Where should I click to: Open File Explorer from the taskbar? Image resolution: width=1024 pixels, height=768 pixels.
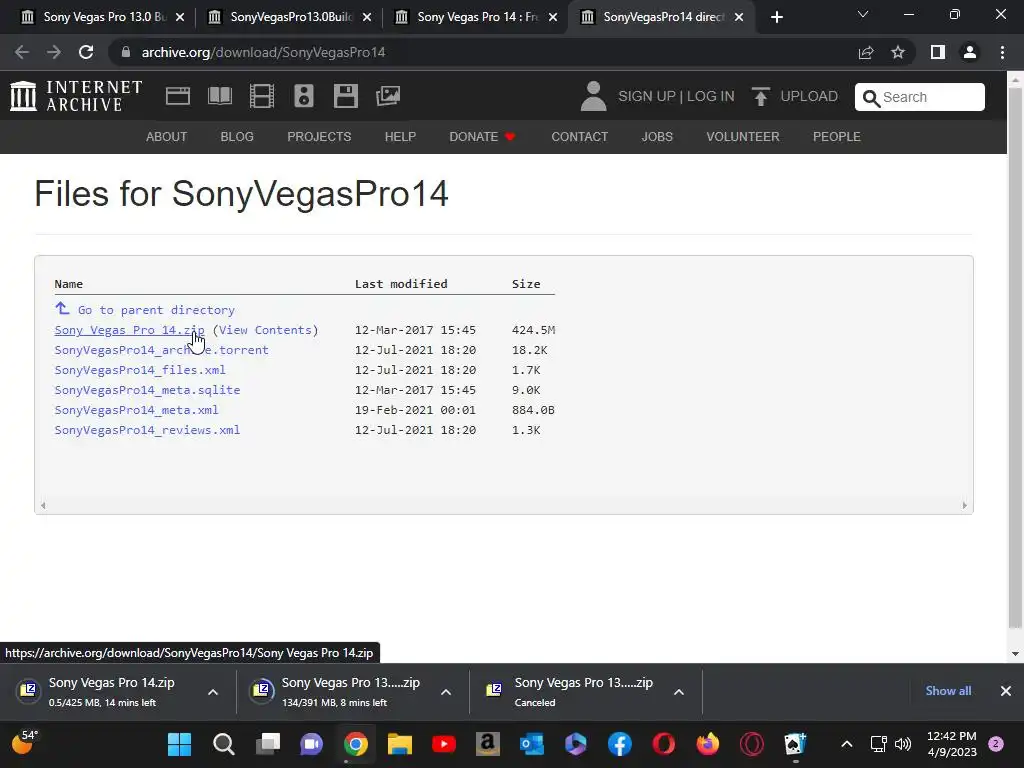[400, 744]
